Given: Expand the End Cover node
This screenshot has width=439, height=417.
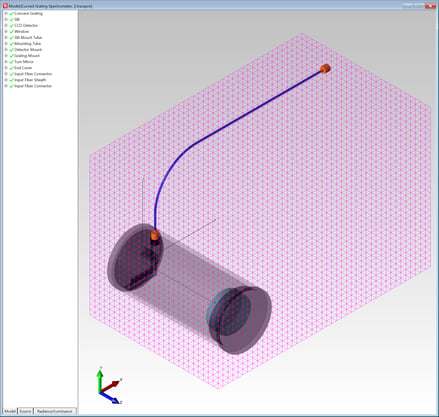Looking at the screenshot, I should click(x=6, y=68).
